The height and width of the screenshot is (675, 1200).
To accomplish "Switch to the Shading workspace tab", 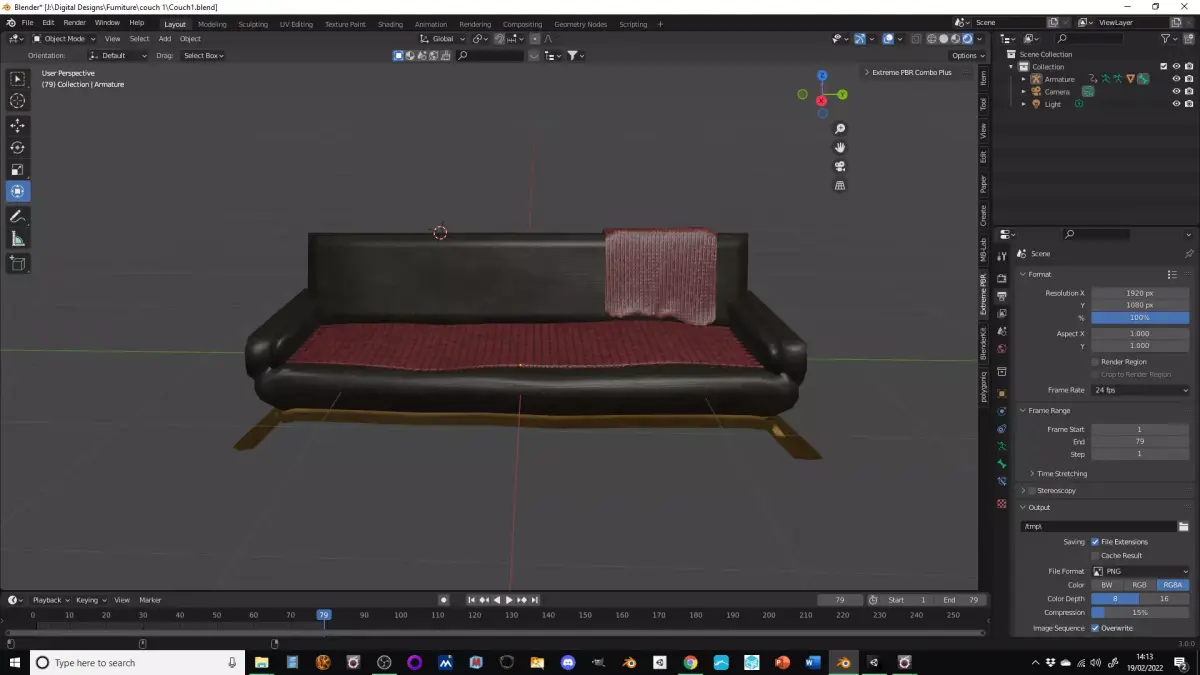I will (x=390, y=24).
